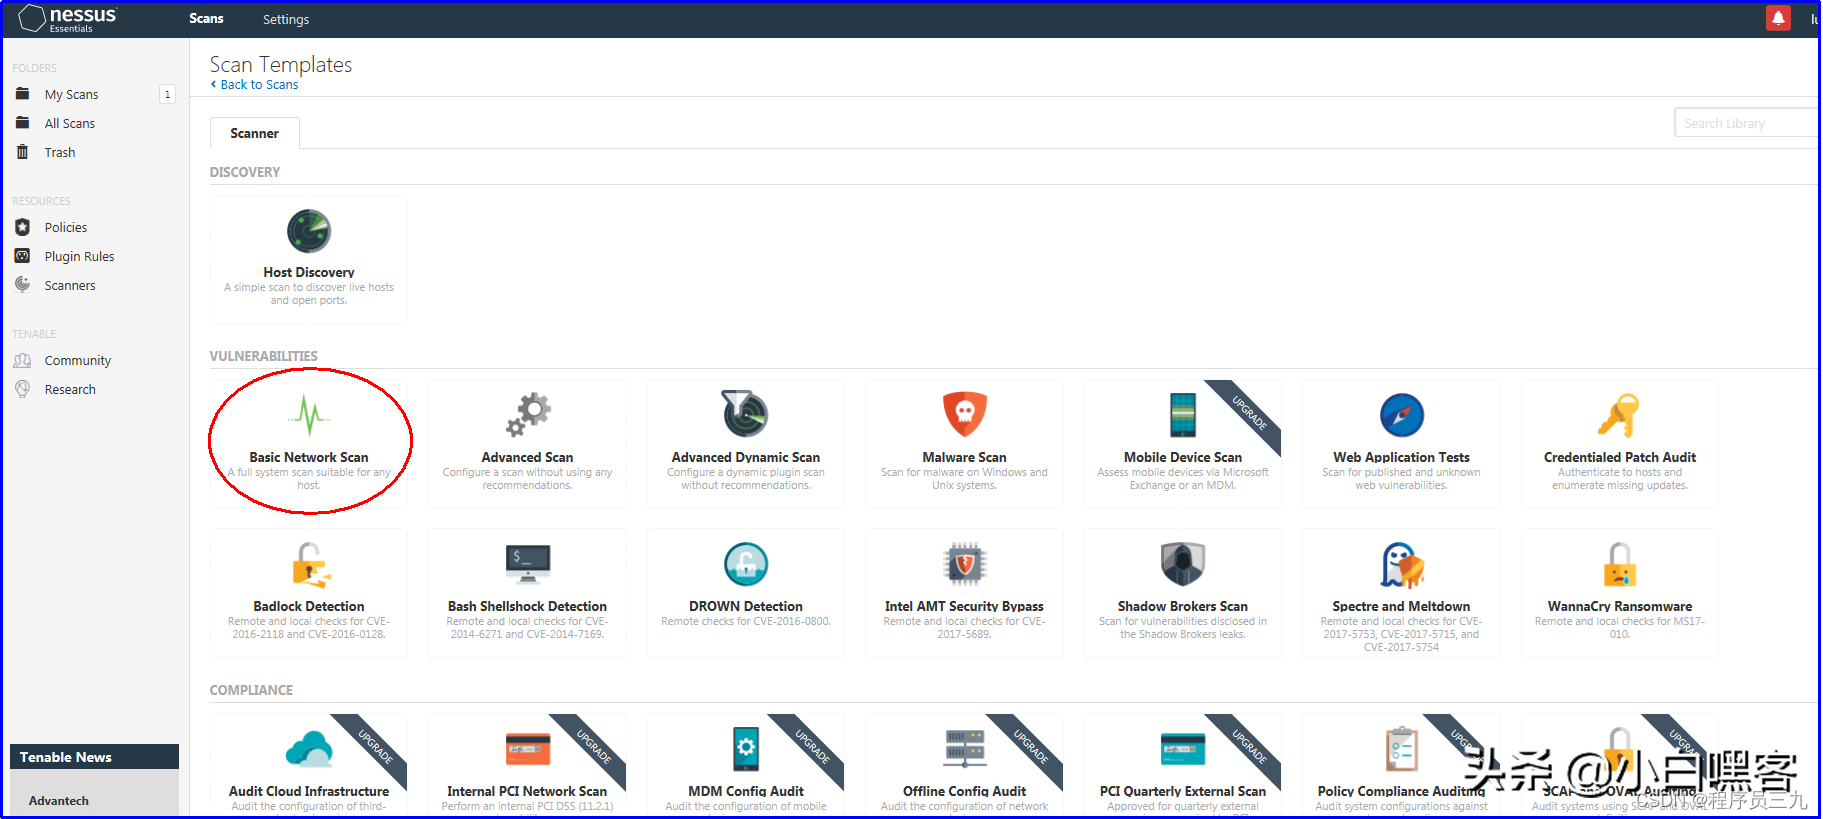The image size is (1823, 819).
Task: Open the Policy Compliance Auditing clipboard icon
Action: pyautogui.click(x=1402, y=749)
